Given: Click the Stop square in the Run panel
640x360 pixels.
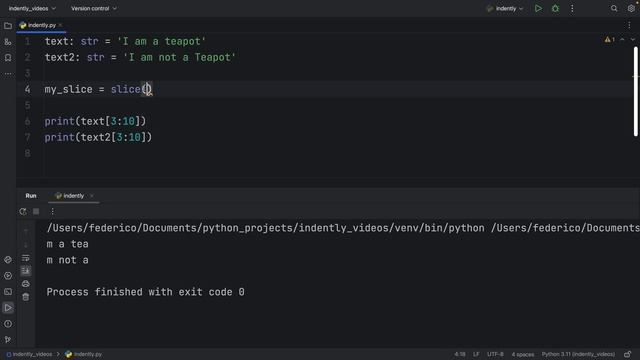Looking at the screenshot, I should pos(36,211).
